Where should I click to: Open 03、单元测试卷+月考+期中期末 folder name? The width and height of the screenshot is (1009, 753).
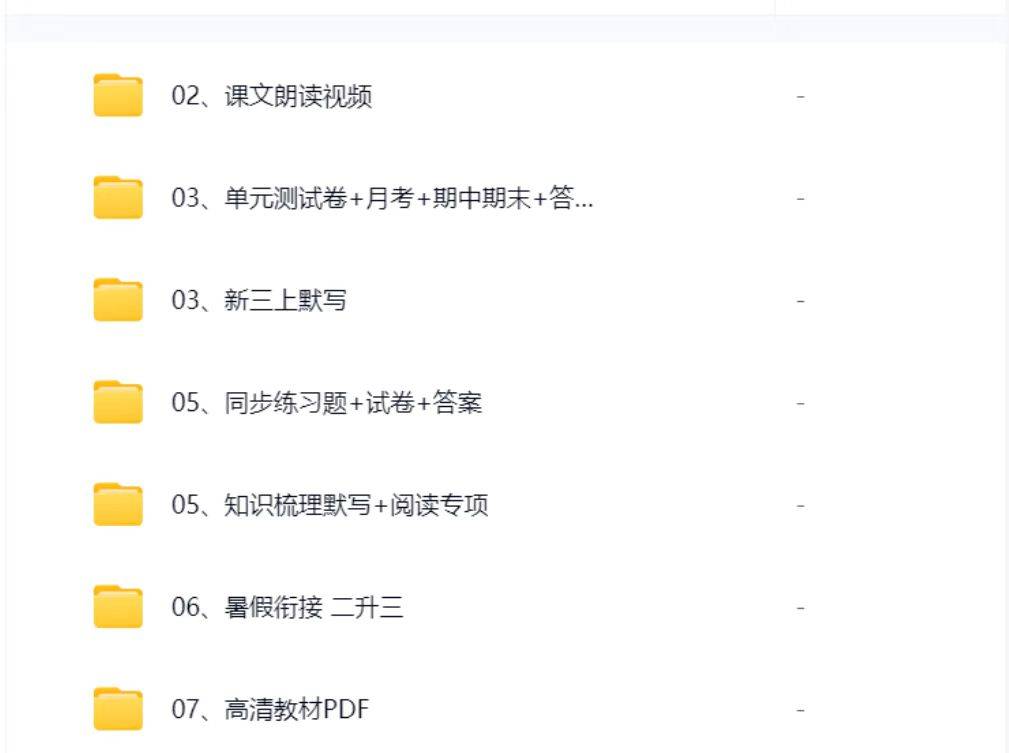pyautogui.click(x=382, y=199)
